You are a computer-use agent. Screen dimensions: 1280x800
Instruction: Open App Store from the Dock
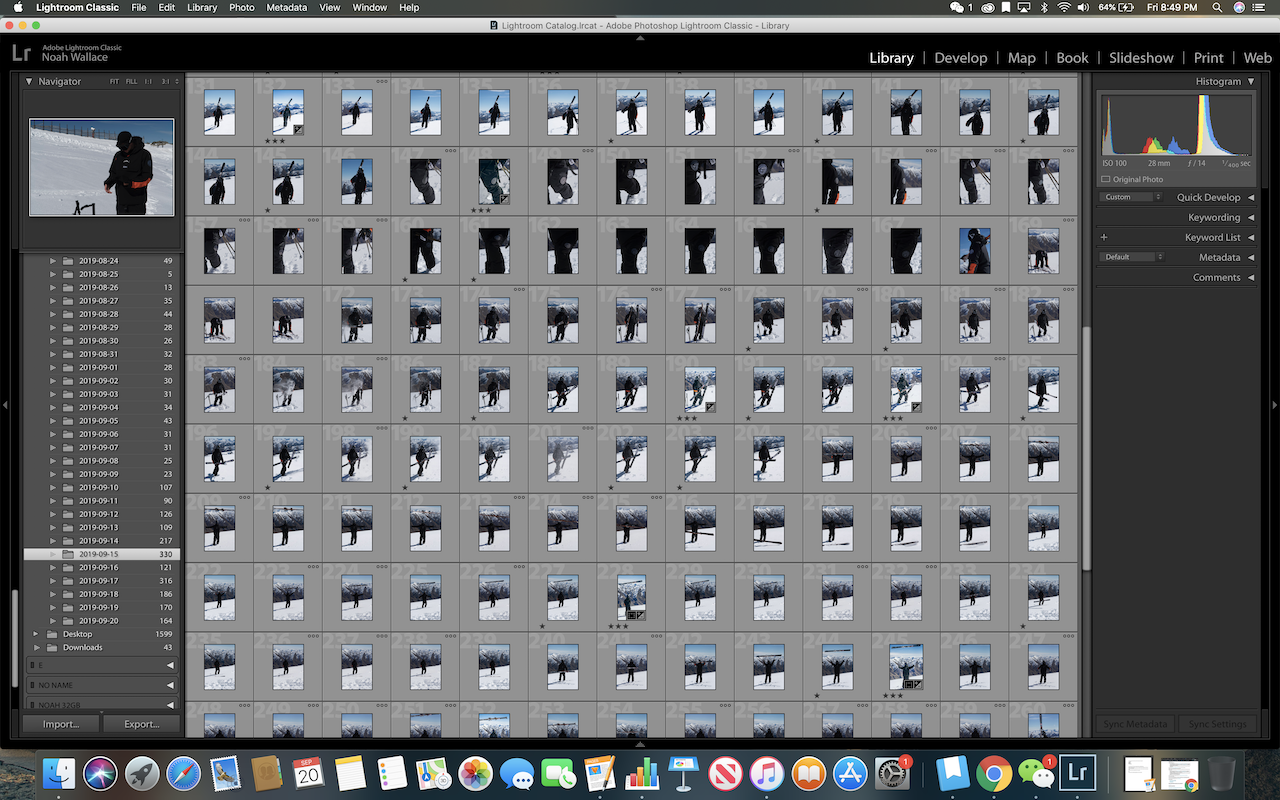coord(849,773)
